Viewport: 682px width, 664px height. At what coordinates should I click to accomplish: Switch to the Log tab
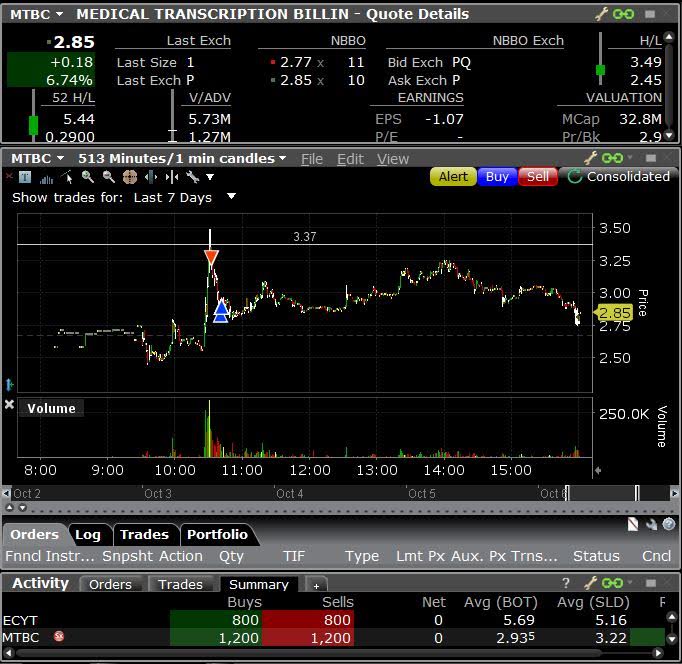(88, 534)
